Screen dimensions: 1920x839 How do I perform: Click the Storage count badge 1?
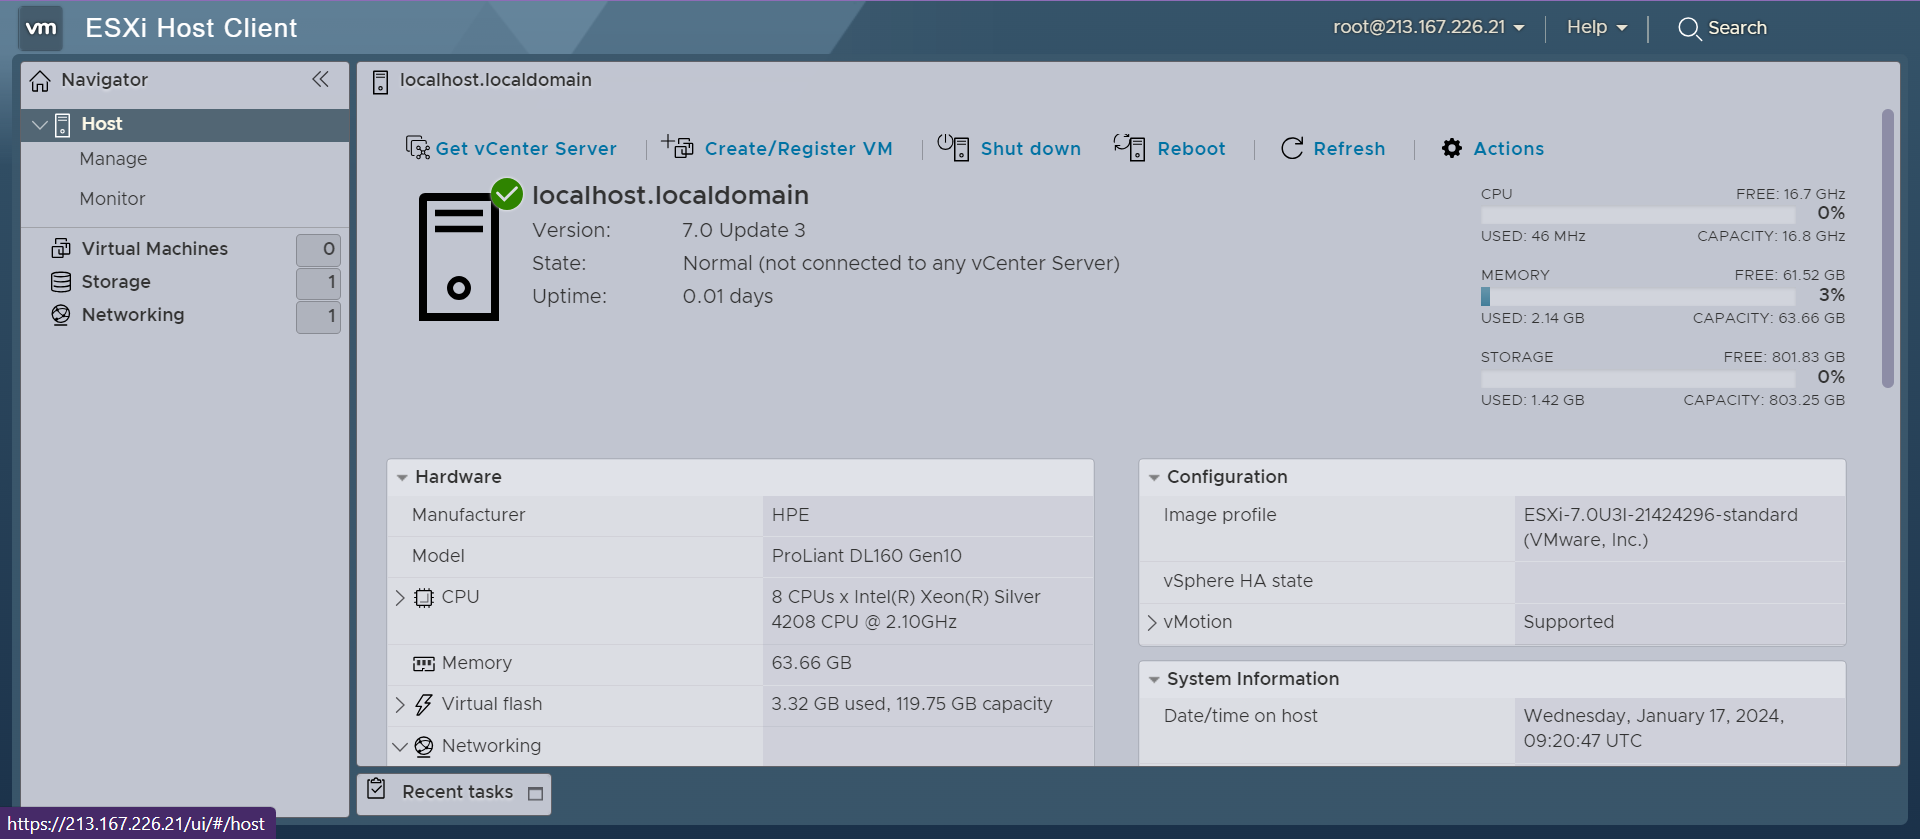coord(319,283)
